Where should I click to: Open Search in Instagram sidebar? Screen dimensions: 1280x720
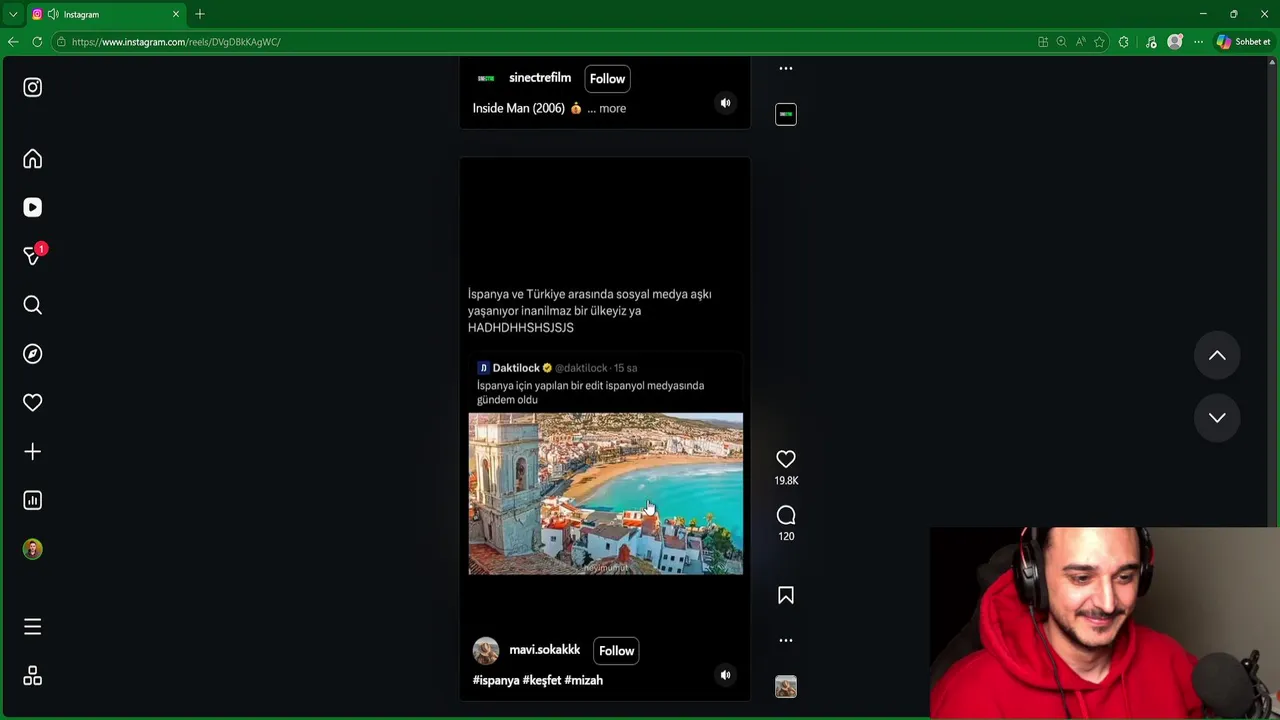[32, 305]
